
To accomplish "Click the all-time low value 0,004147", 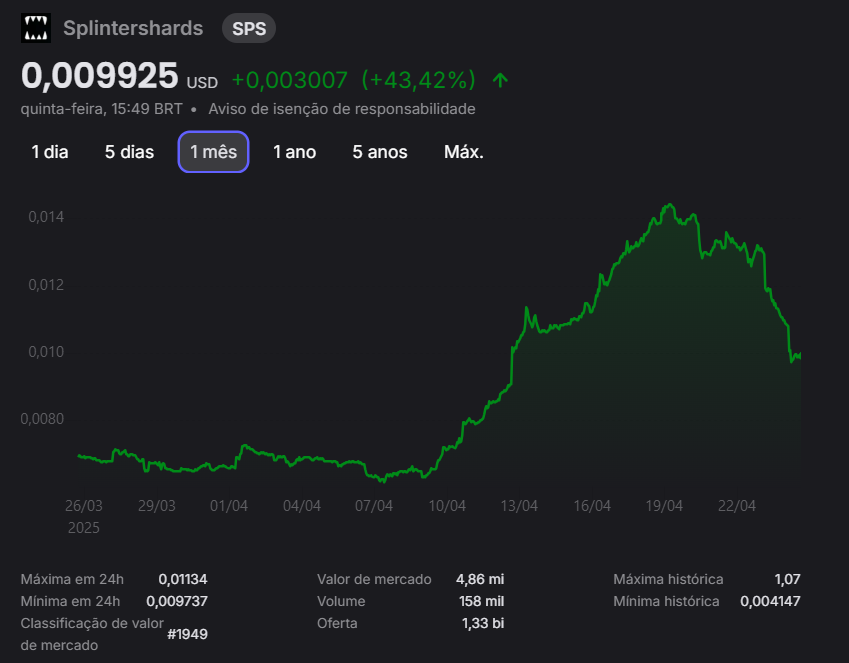I will coord(770,601).
